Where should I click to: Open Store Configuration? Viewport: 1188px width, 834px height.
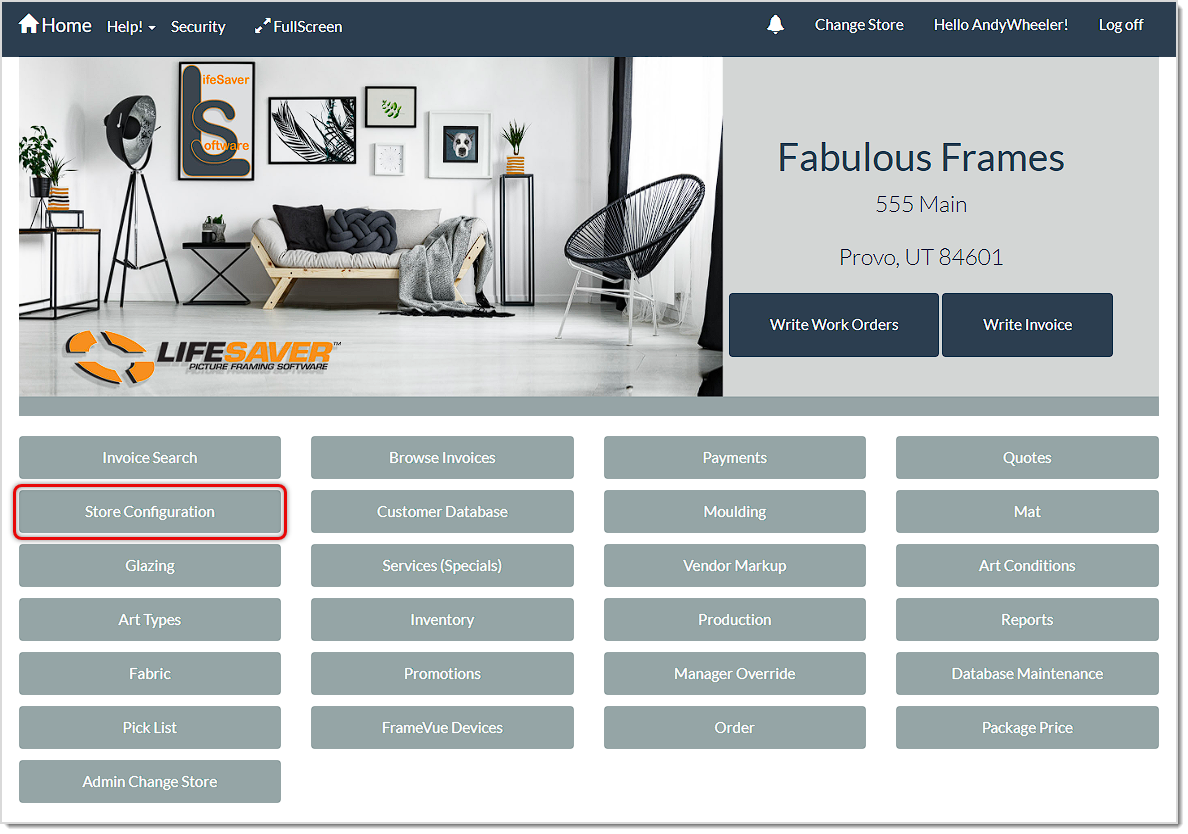[149, 511]
